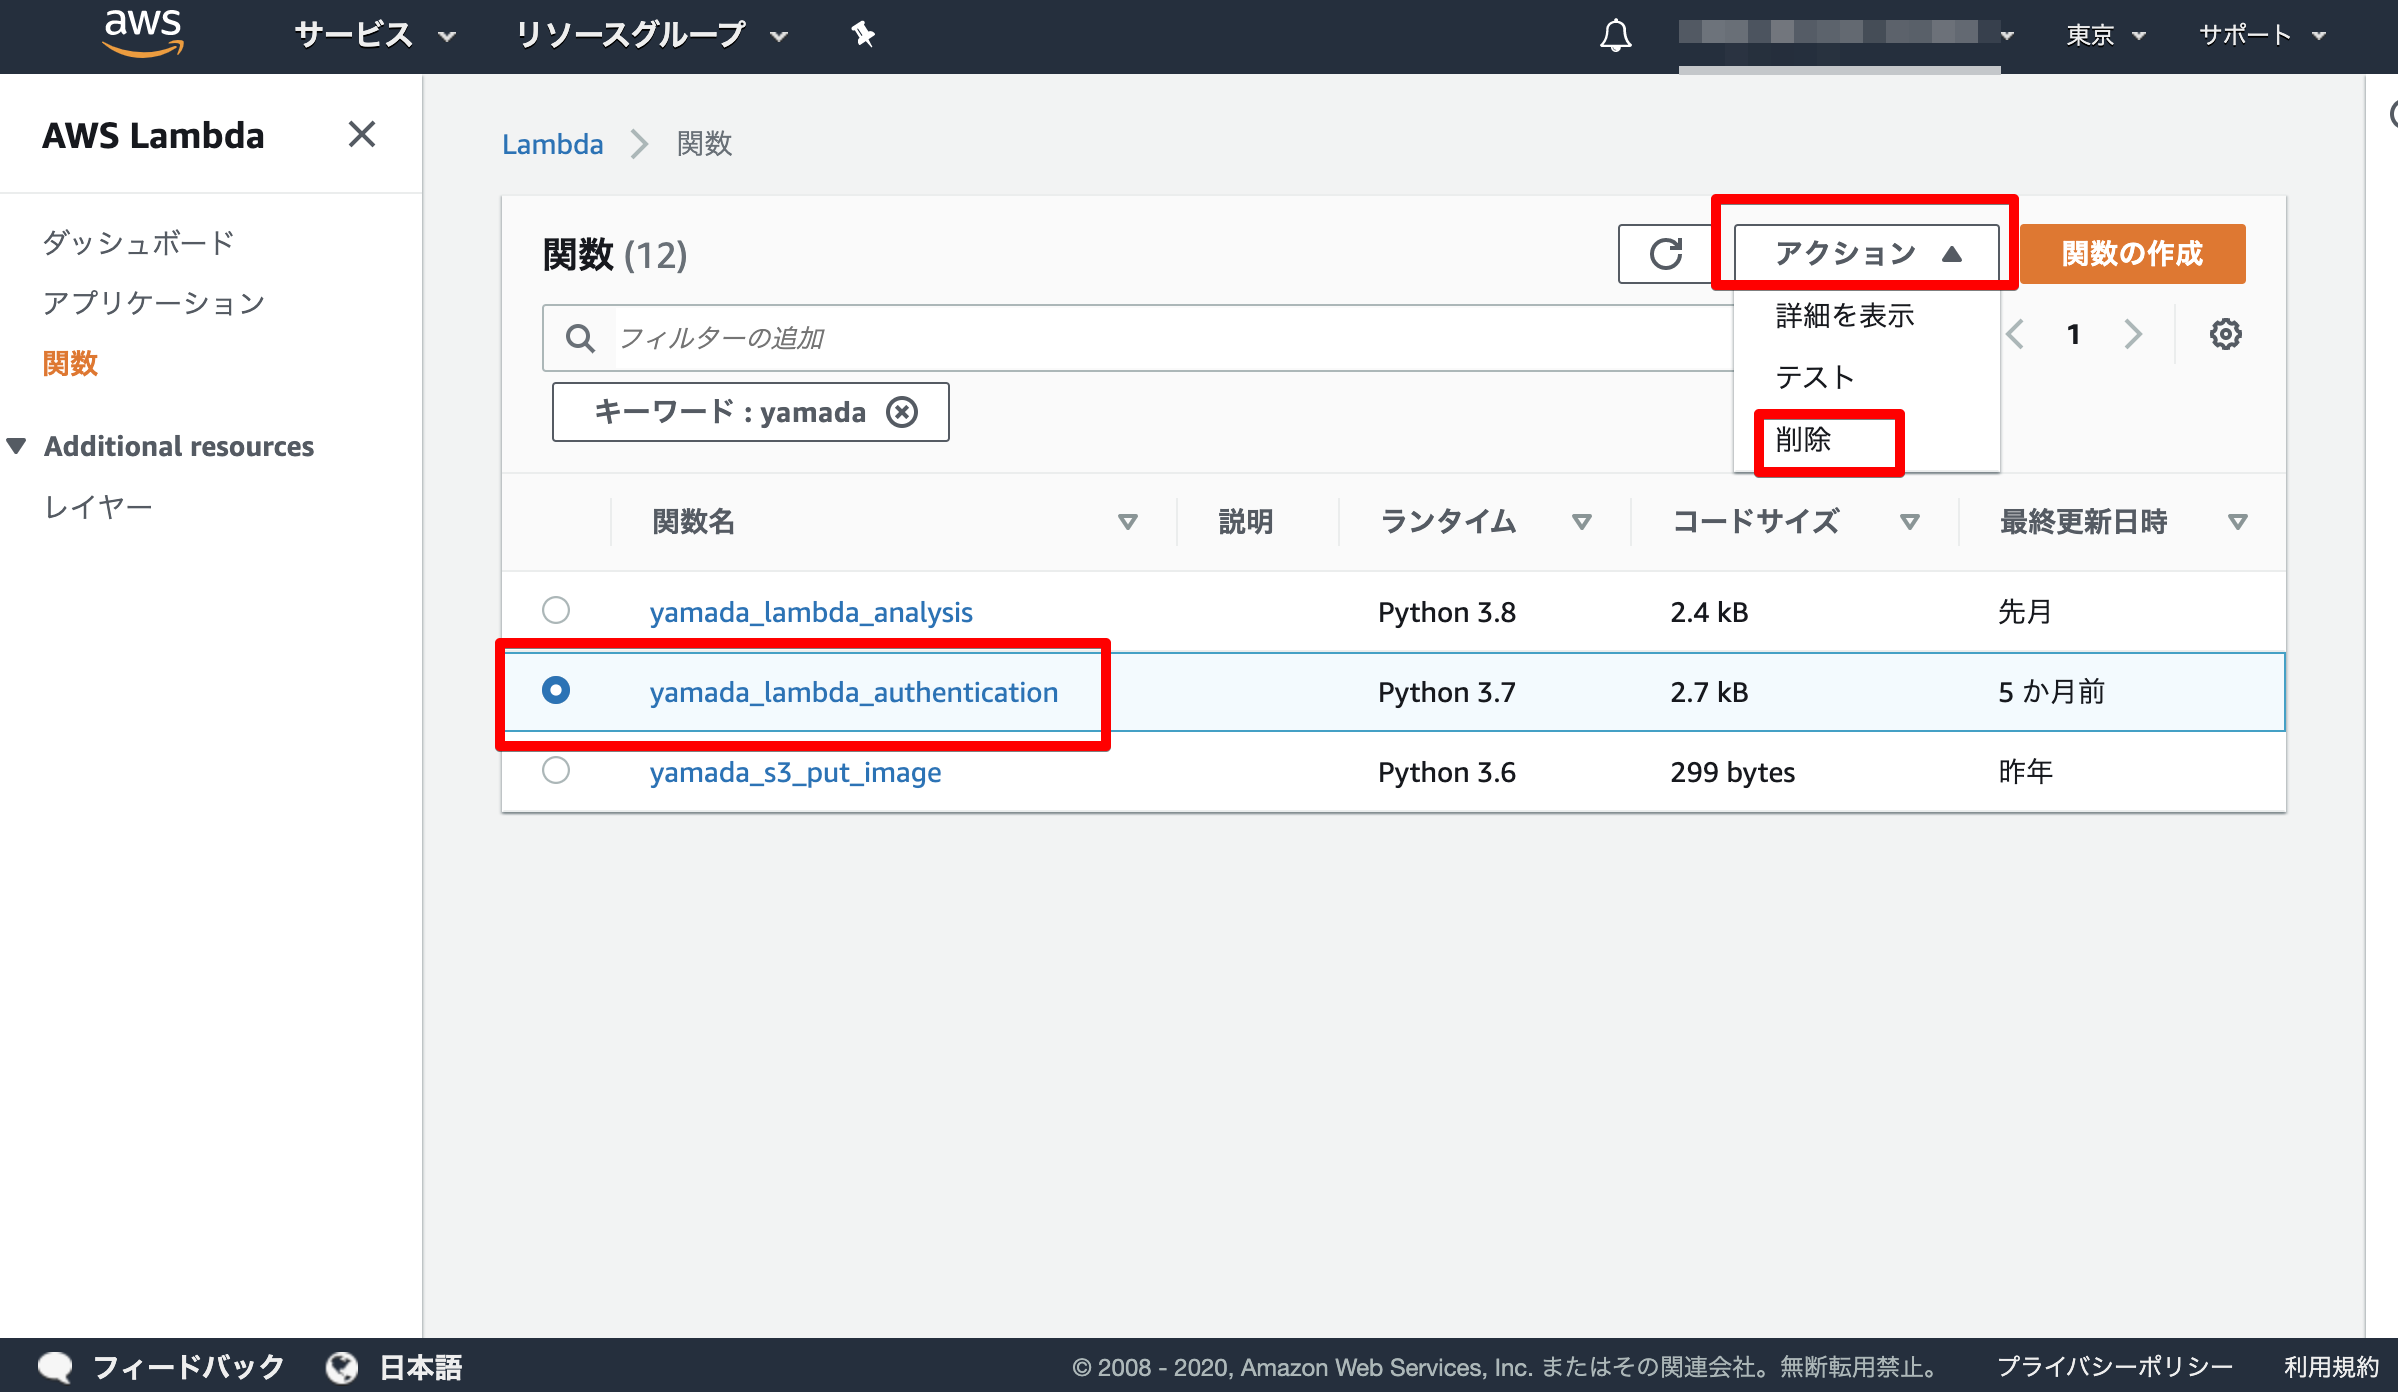Click the Python 3.7 runtime cell
This screenshot has width=2398, height=1392.
[x=1447, y=692]
